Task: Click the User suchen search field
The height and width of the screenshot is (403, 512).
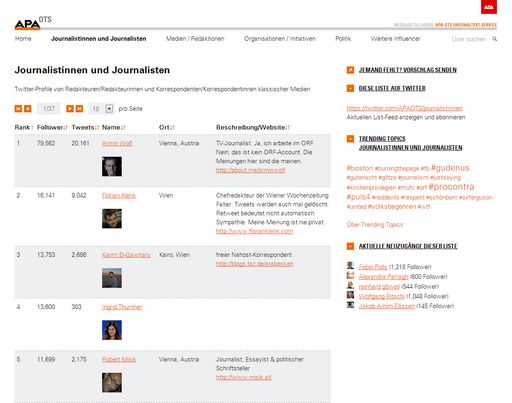Action: 468,39
